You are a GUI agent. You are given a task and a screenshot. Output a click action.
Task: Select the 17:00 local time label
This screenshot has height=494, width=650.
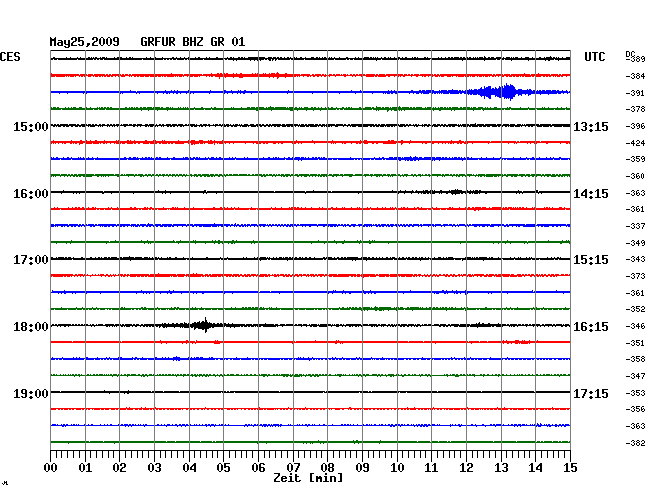(x=31, y=260)
